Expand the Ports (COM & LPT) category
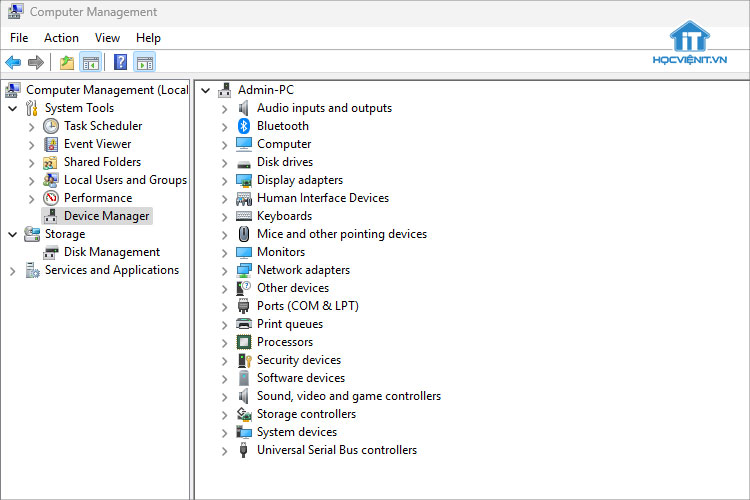750x500 pixels. (x=225, y=307)
